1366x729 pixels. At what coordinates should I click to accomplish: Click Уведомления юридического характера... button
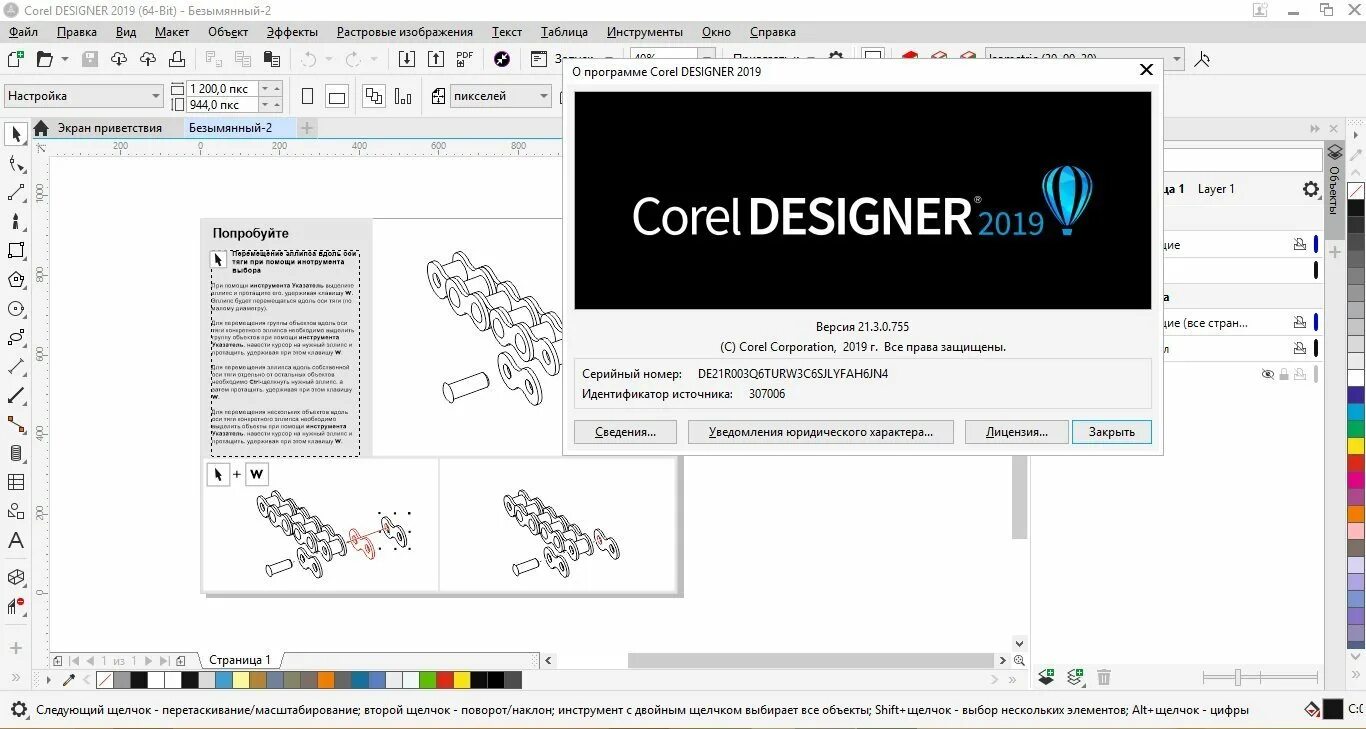click(820, 432)
